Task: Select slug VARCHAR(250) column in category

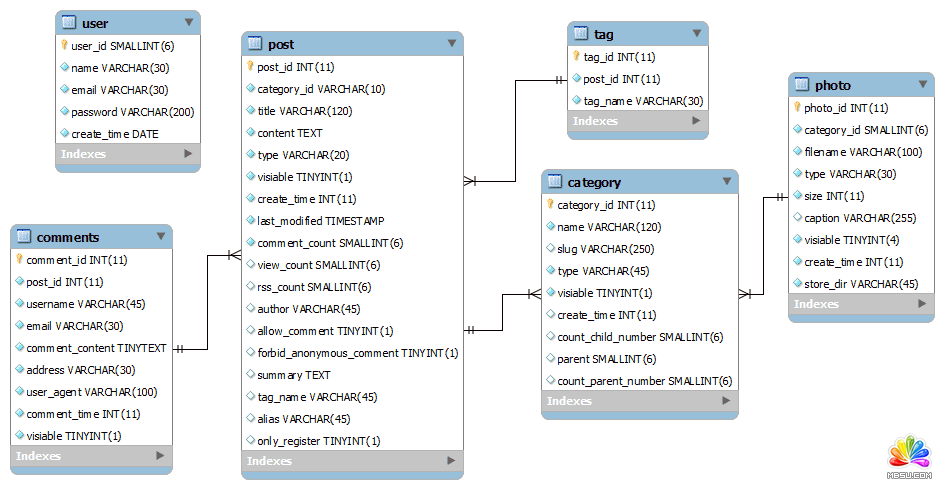Action: tap(605, 249)
